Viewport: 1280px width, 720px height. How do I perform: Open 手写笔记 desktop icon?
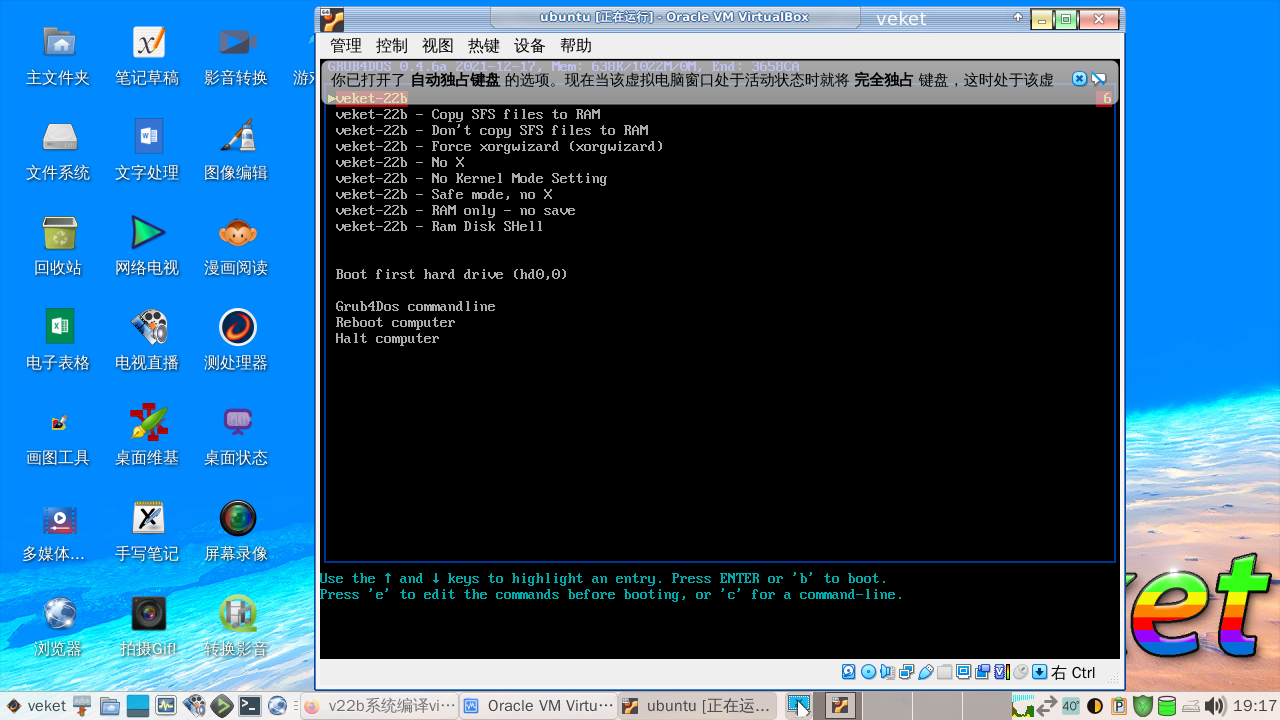(x=147, y=532)
